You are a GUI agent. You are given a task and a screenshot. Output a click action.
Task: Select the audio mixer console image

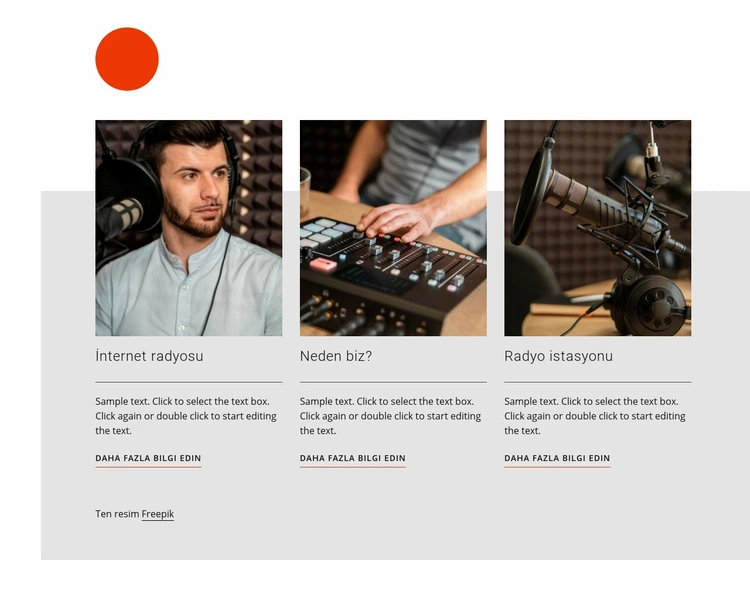click(393, 228)
